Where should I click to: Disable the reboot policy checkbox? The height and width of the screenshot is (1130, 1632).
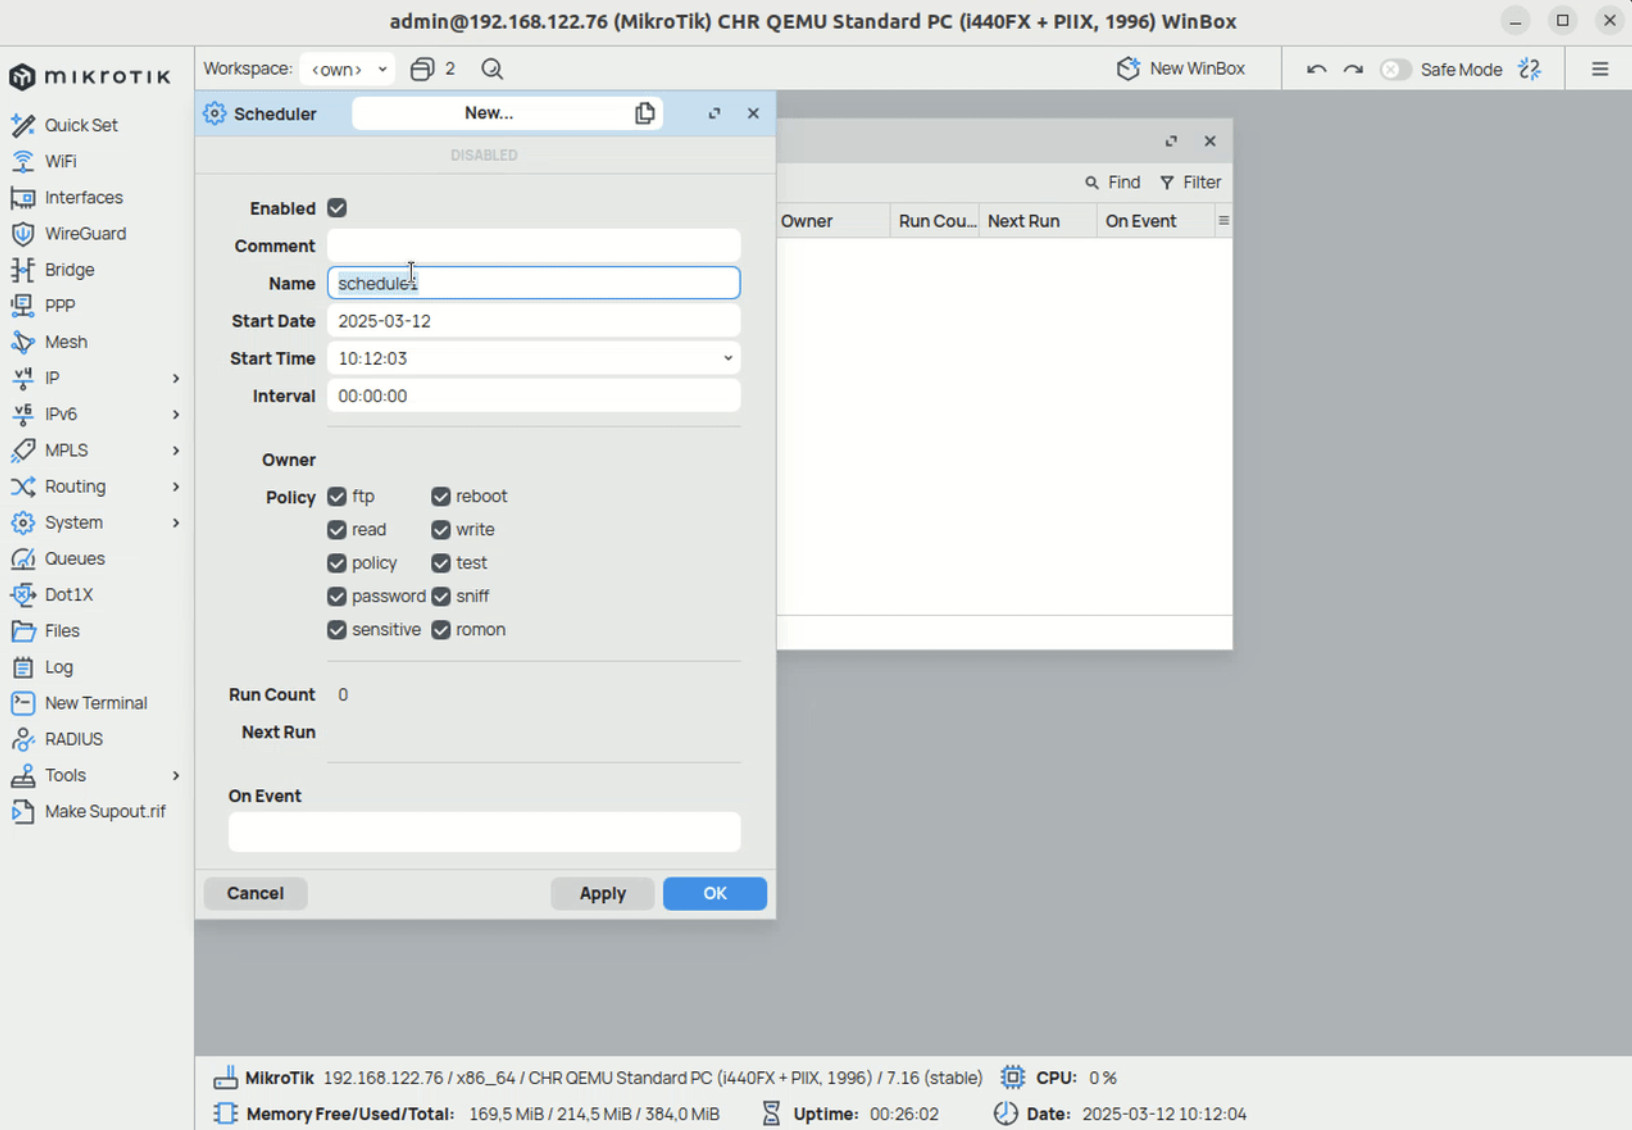coord(441,497)
